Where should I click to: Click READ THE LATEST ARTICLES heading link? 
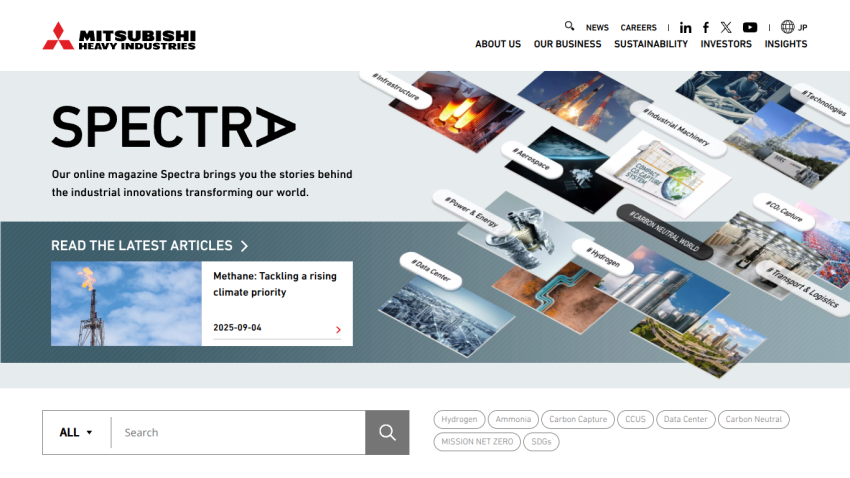141,246
